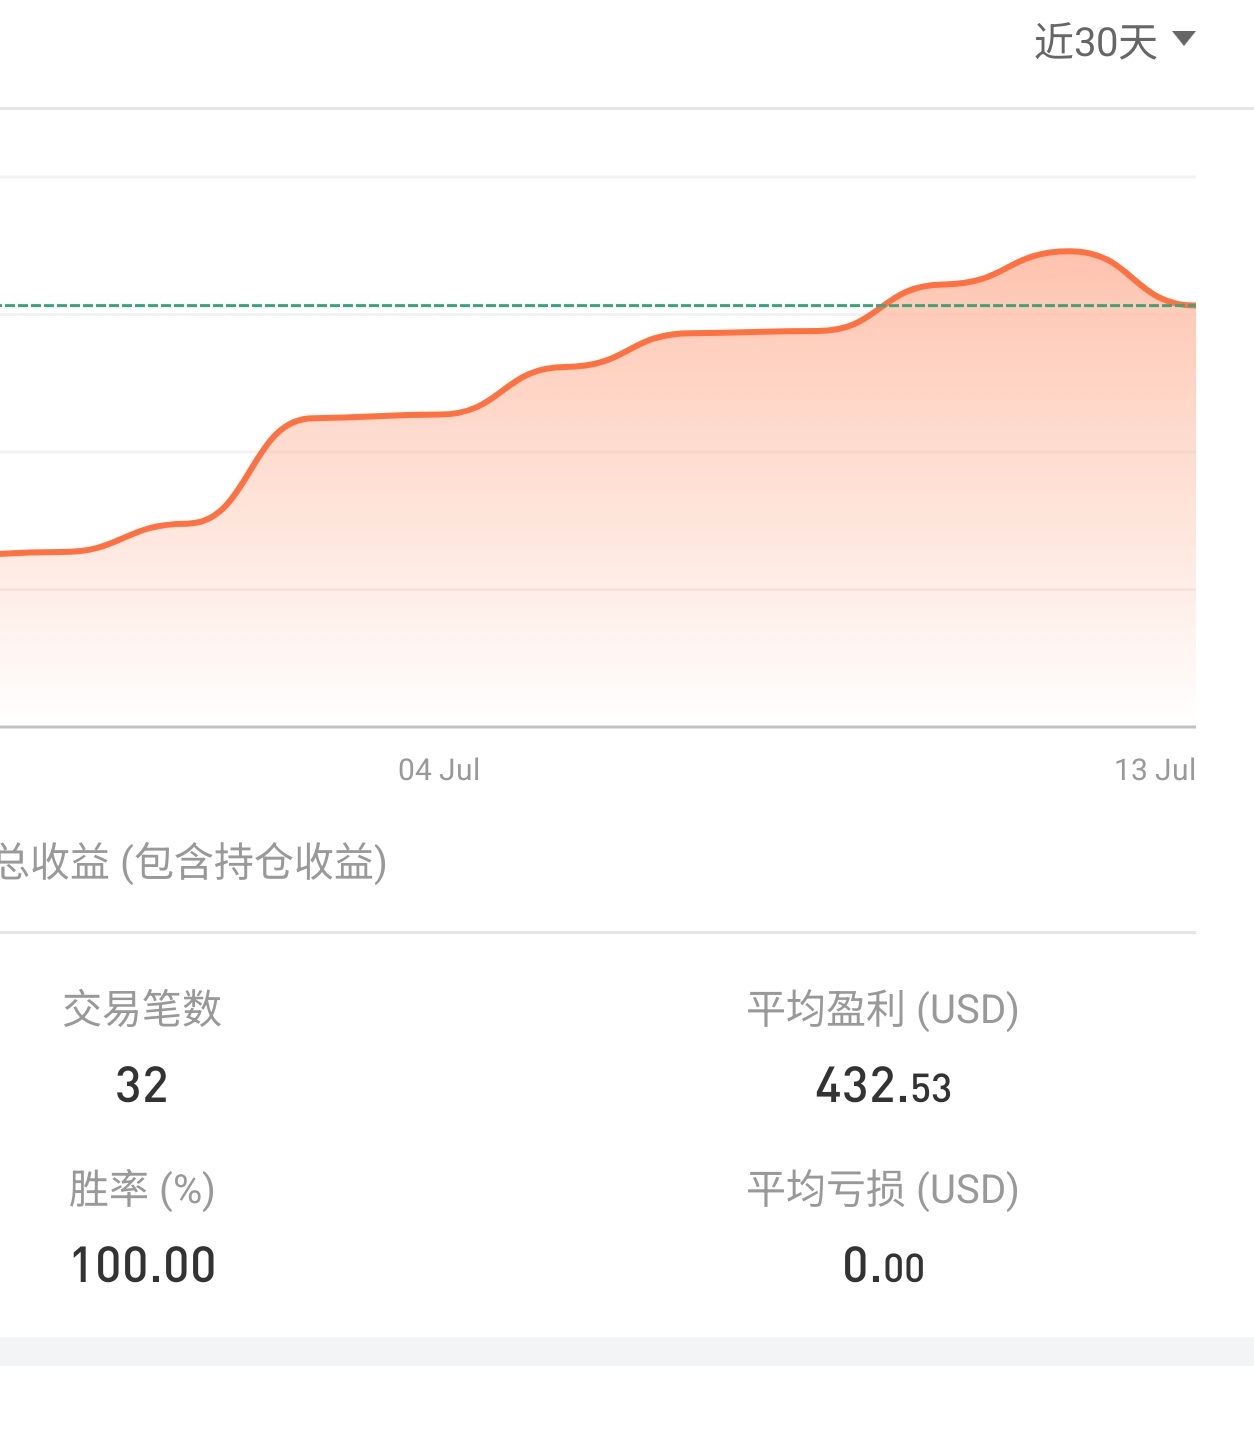This screenshot has width=1254, height=1438.
Task: Click the gray separator bar below the statistics
Action: click(627, 1351)
